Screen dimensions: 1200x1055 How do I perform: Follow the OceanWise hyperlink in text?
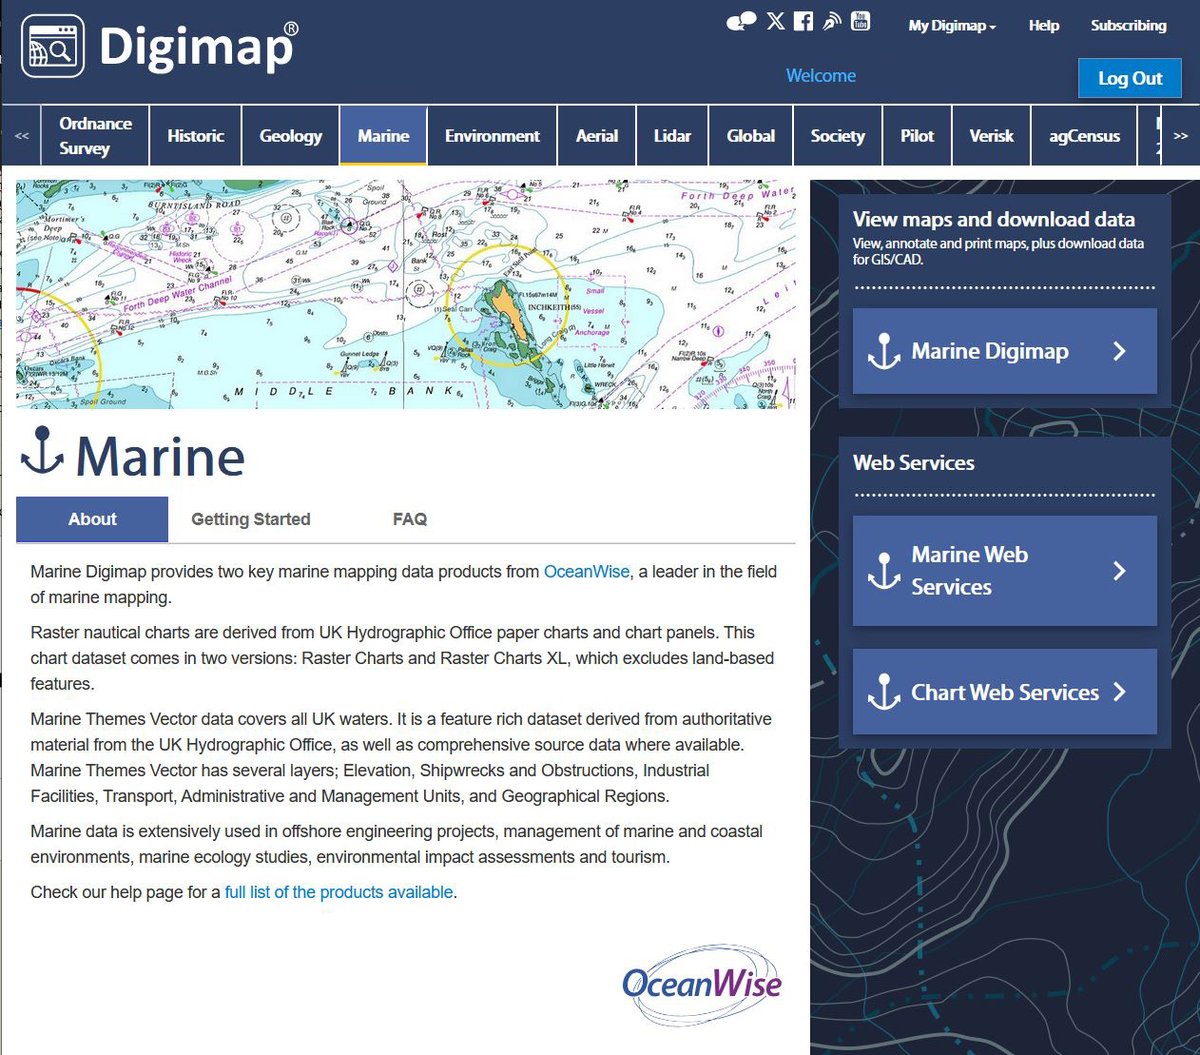click(x=587, y=572)
